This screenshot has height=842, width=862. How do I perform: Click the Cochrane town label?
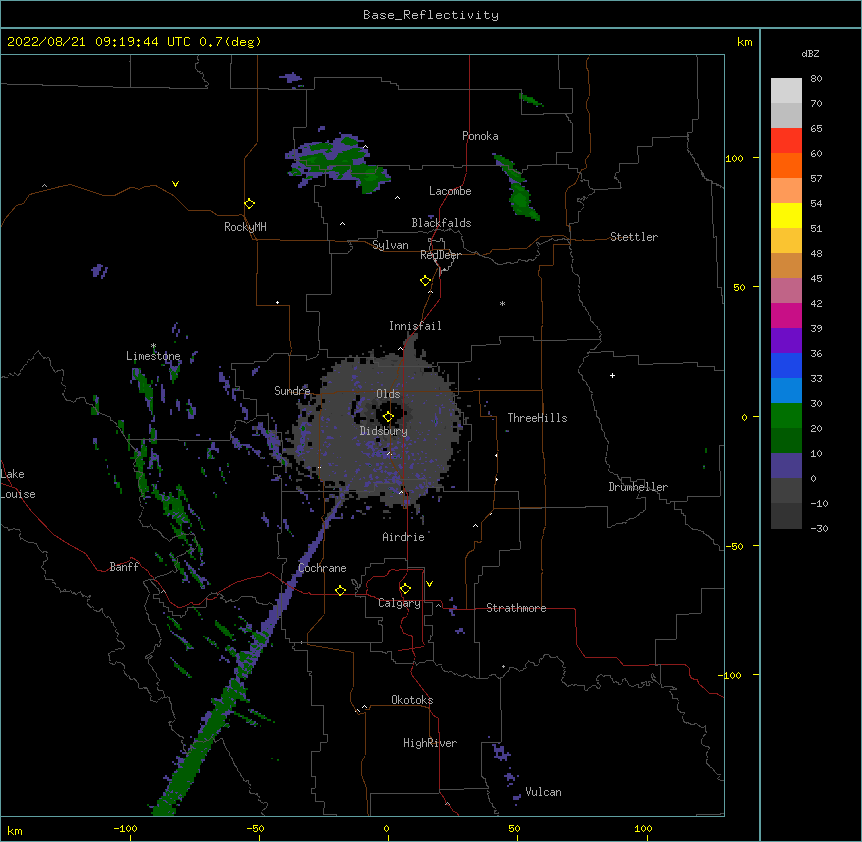point(322,568)
